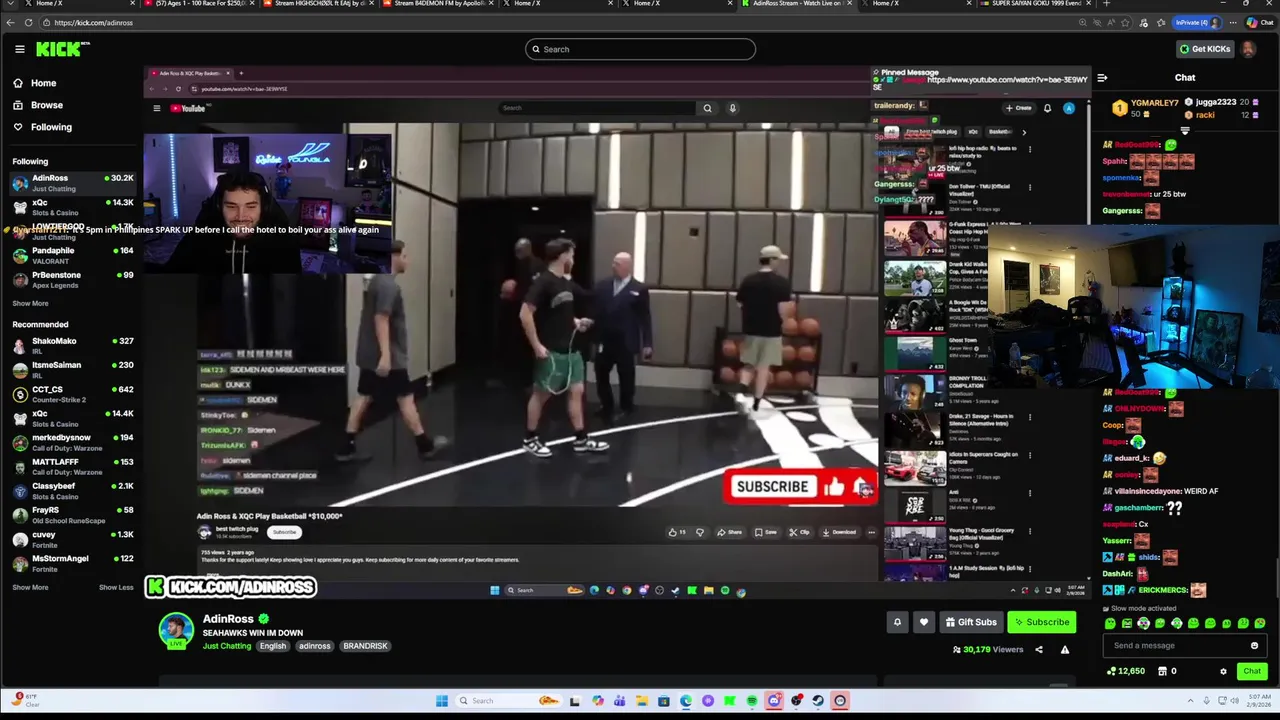Share the stream via share icon
The width and height of the screenshot is (1280, 720).
pos(1038,650)
